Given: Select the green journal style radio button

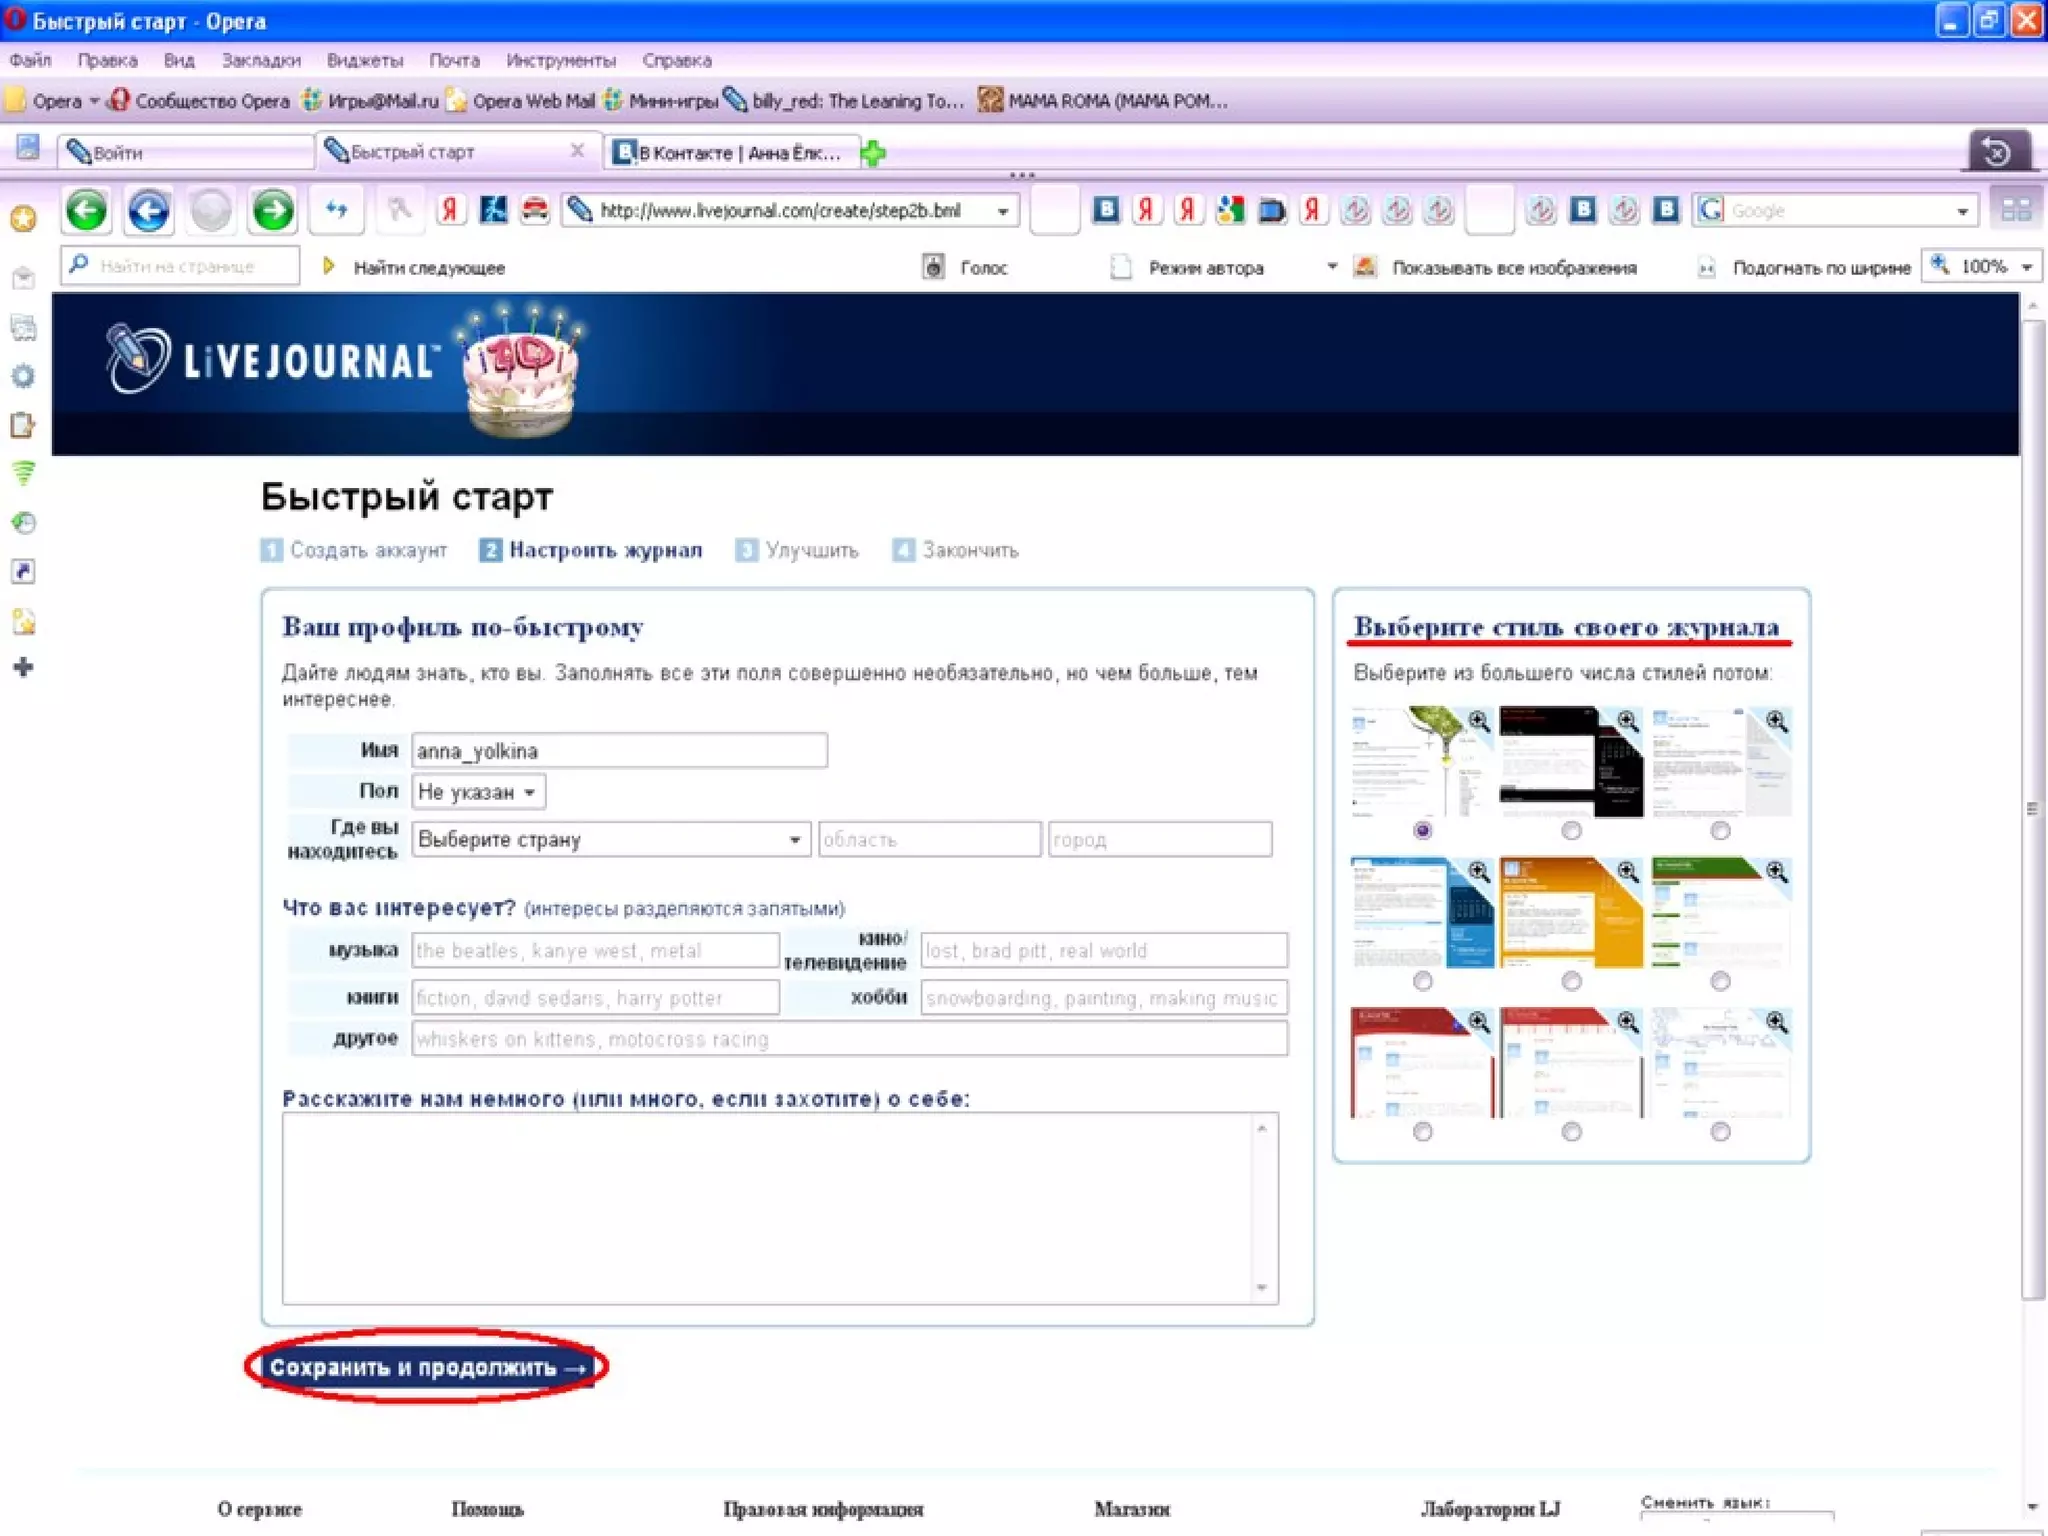Looking at the screenshot, I should [x=1719, y=981].
